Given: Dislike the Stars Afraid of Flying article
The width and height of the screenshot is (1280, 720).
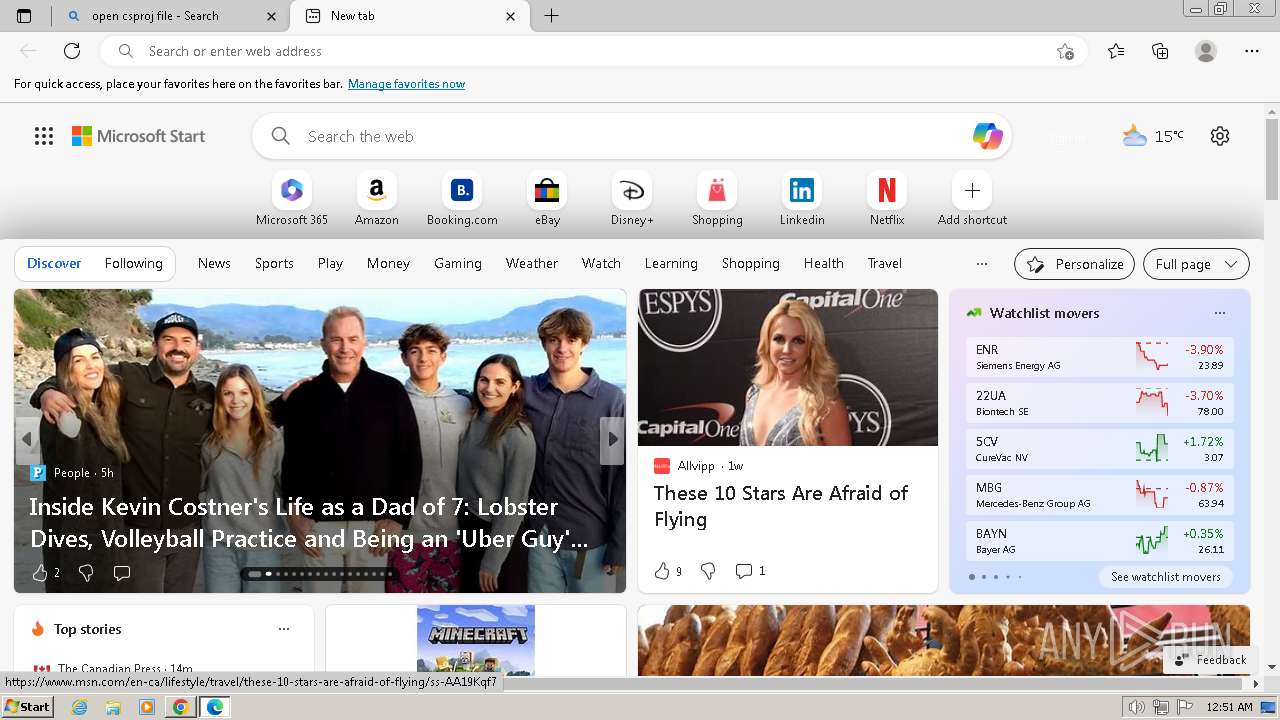Looking at the screenshot, I should click(708, 571).
